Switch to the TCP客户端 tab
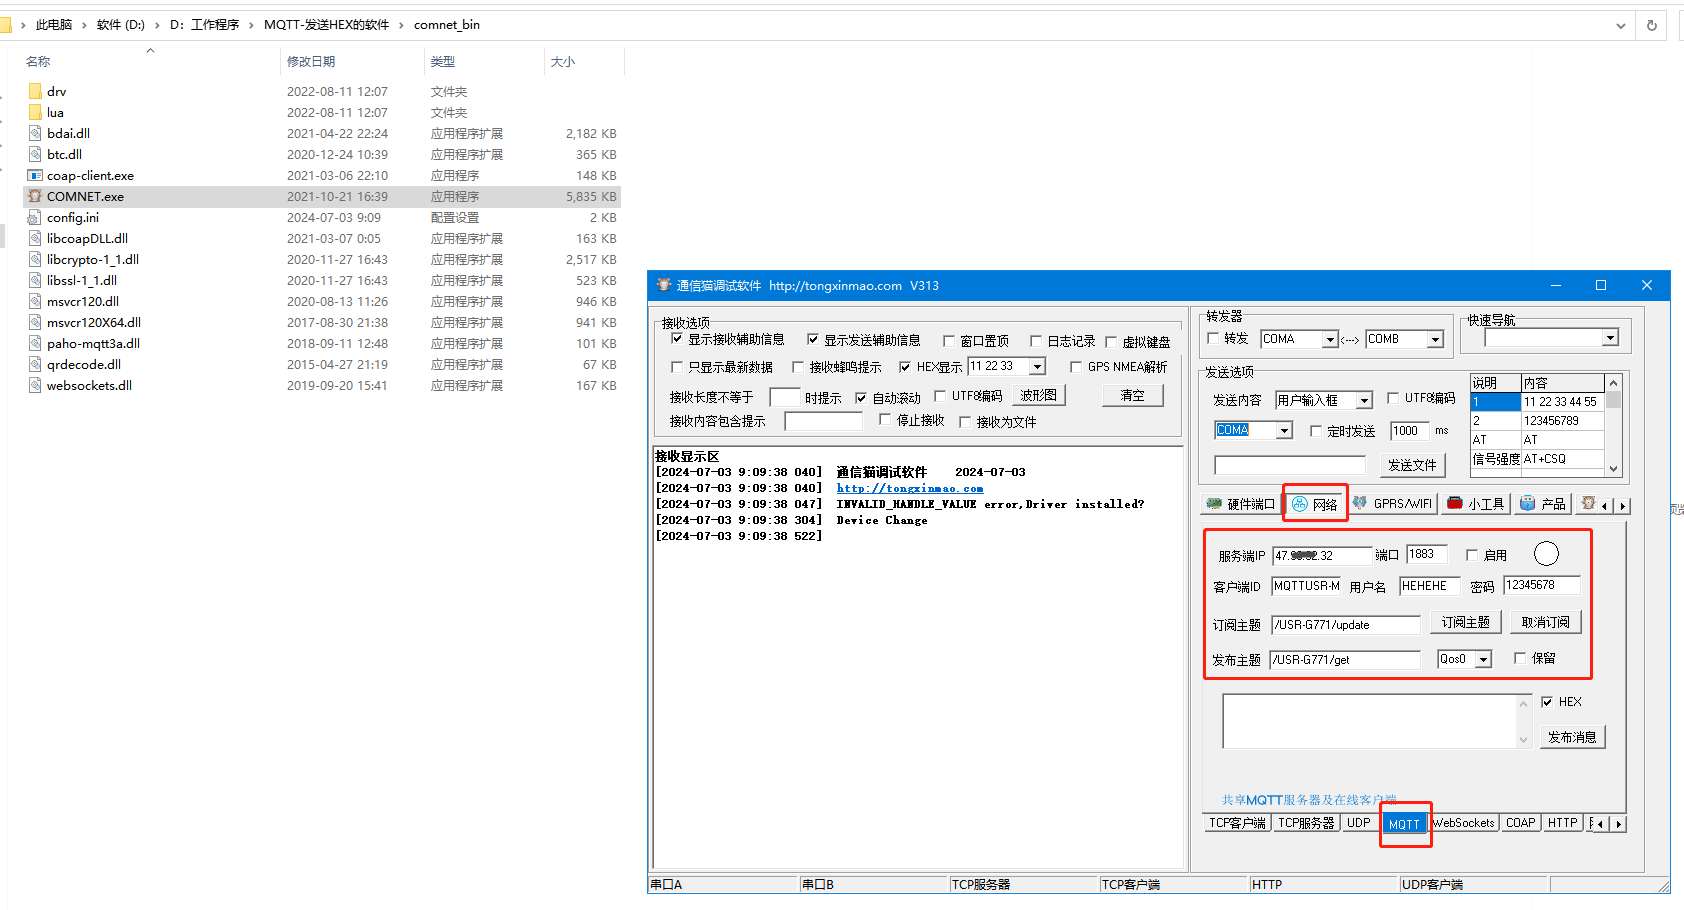Image resolution: width=1684 pixels, height=910 pixels. point(1237,823)
